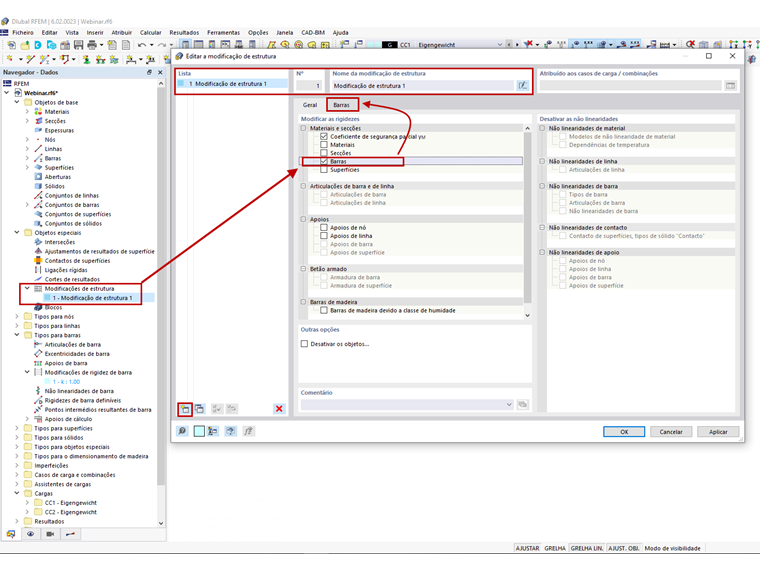Click the magnifier with red X toolbar icon
The image size is (760, 570).
click(x=690, y=44)
